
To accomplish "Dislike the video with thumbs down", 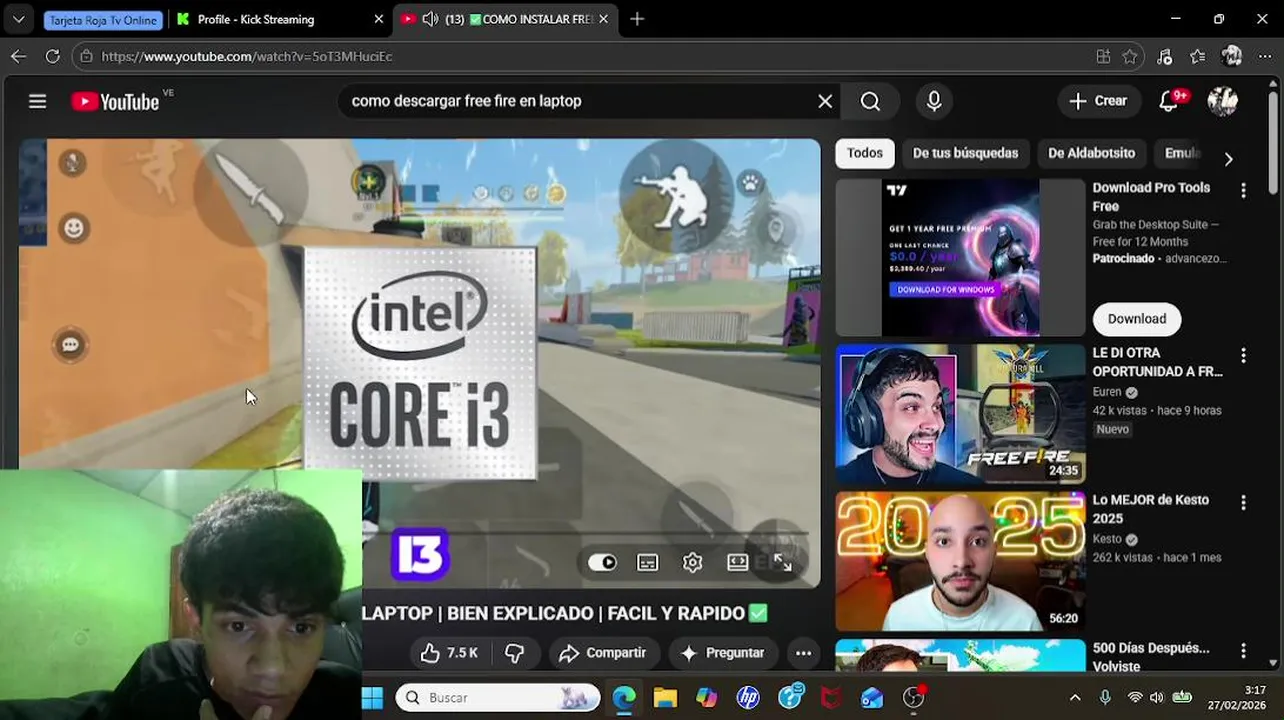I will tap(514, 653).
